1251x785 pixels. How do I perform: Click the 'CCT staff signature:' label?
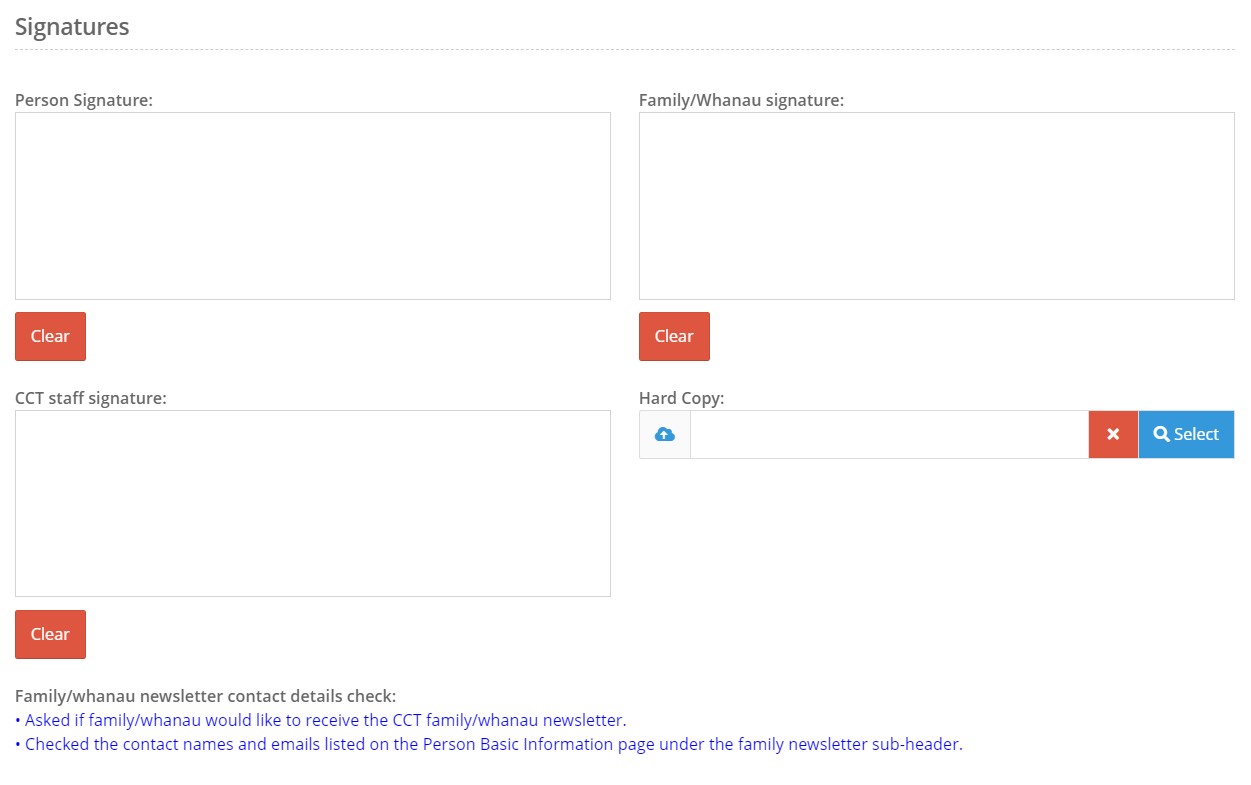(x=91, y=398)
